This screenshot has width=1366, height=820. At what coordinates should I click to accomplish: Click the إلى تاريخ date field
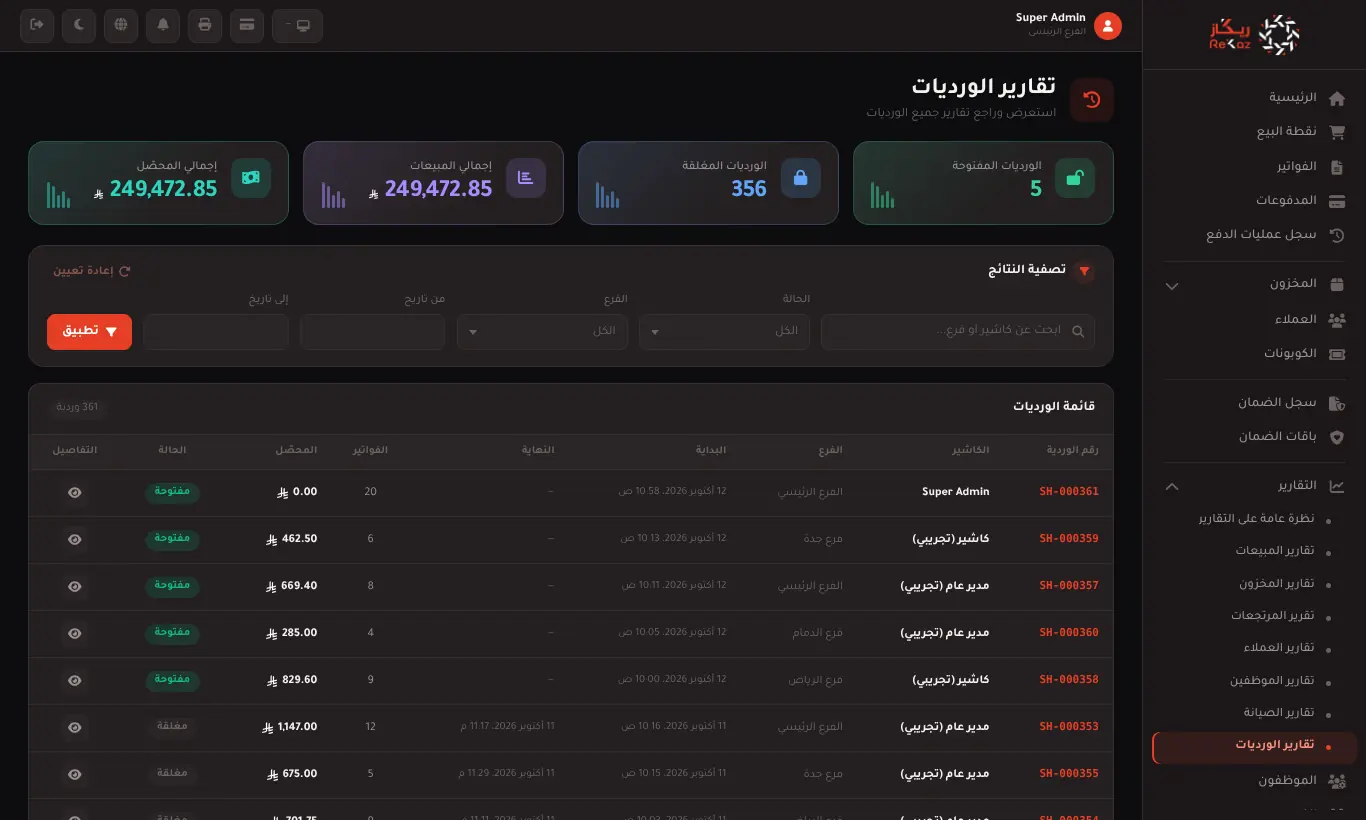coord(216,331)
